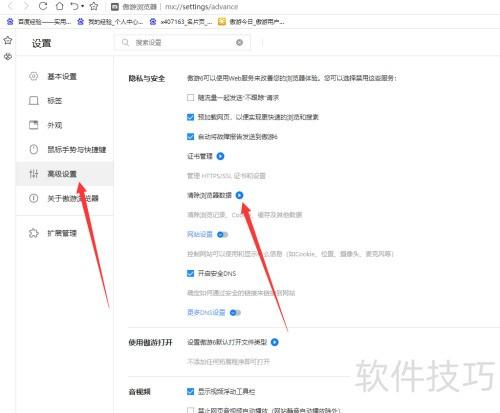The height and width of the screenshot is (413, 500).
Task: Open the x407163 bookmark
Action: [x=181, y=22]
